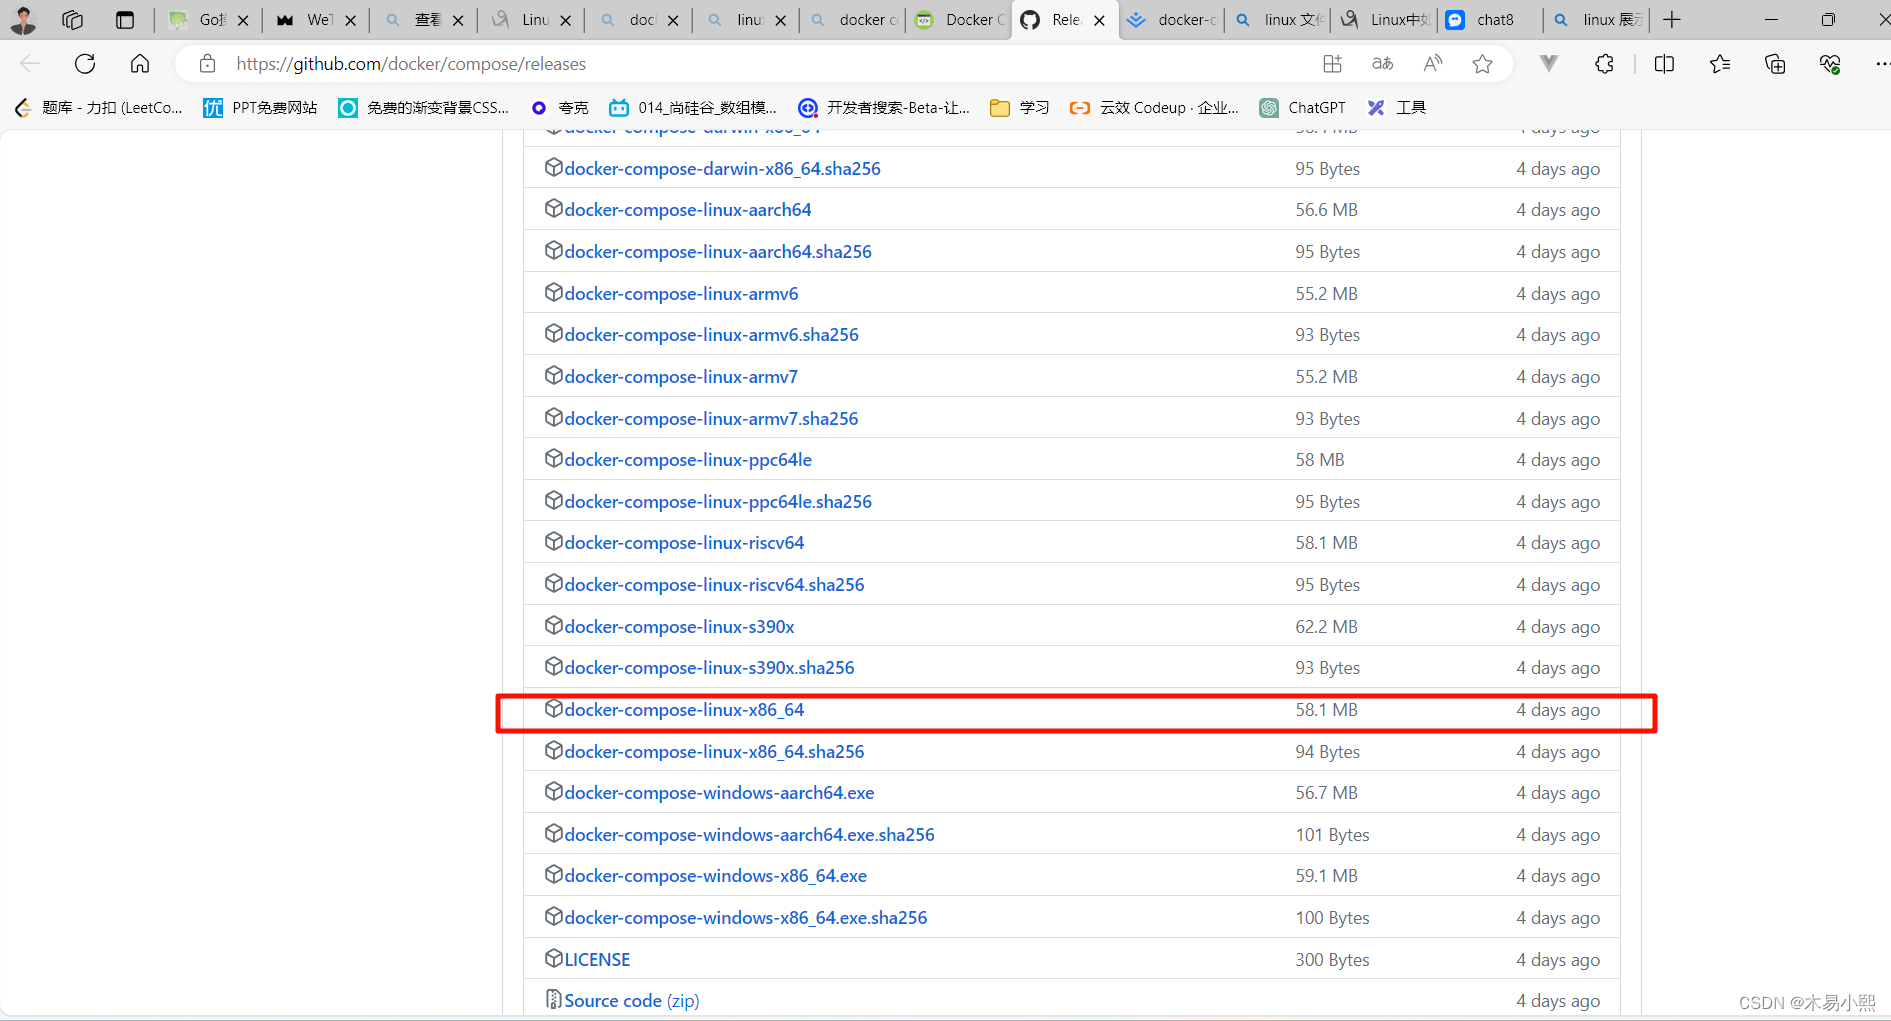Open 免费的渐变背景CSS bookmark
Image resolution: width=1891 pixels, height=1021 pixels.
pos(424,108)
